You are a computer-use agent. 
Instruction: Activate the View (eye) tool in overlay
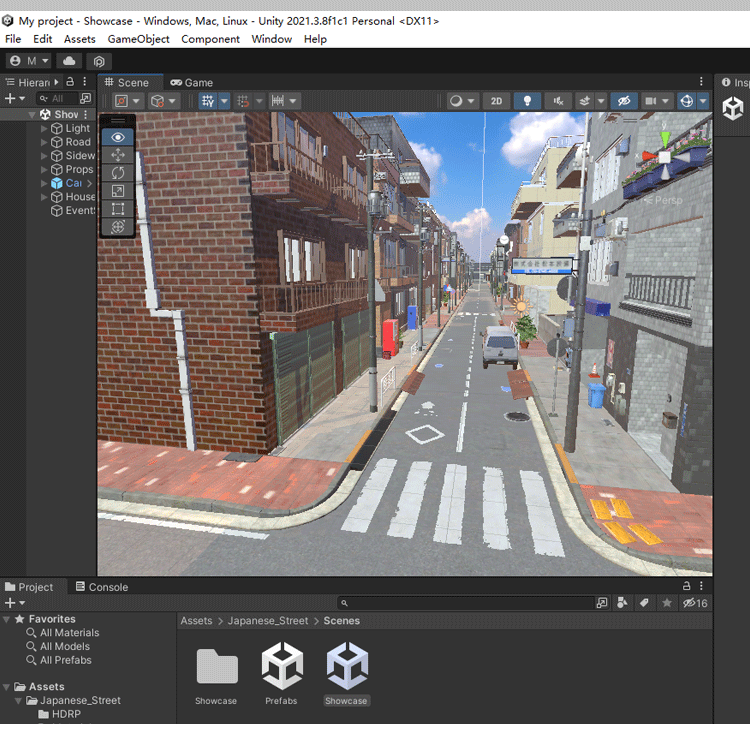[x=118, y=137]
